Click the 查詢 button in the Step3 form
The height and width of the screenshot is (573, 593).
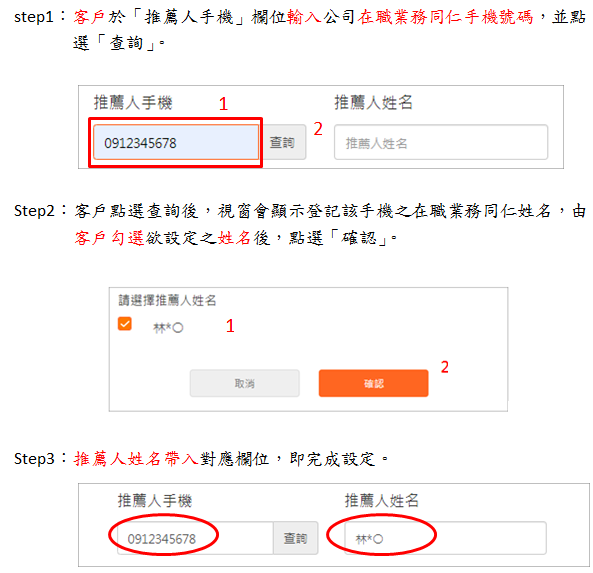(x=295, y=538)
